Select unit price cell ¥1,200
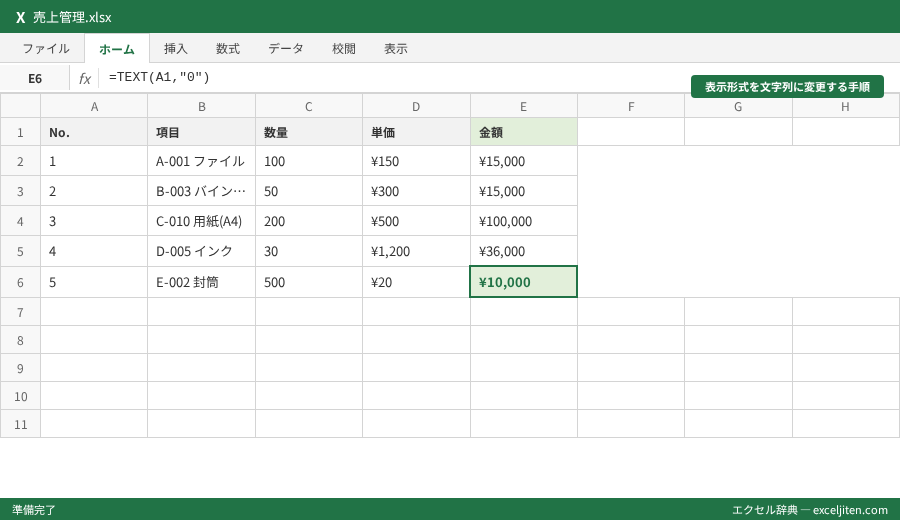Viewport: 900px width, 520px height. pos(416,251)
